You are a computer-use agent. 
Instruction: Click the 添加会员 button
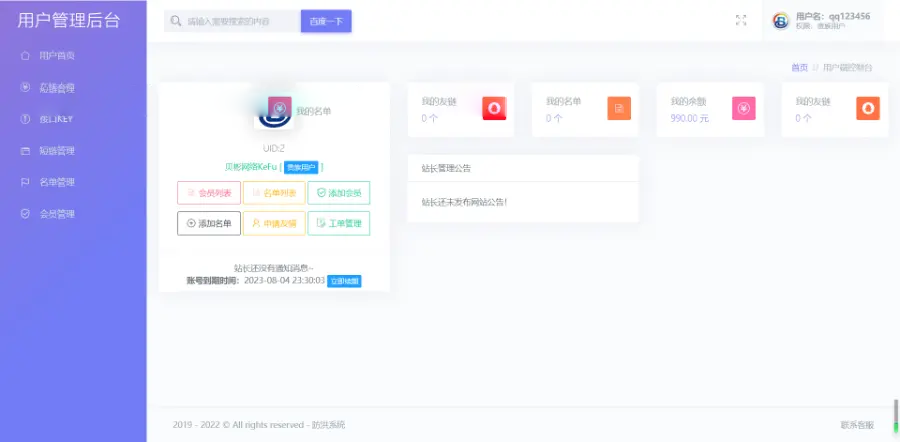click(338, 193)
